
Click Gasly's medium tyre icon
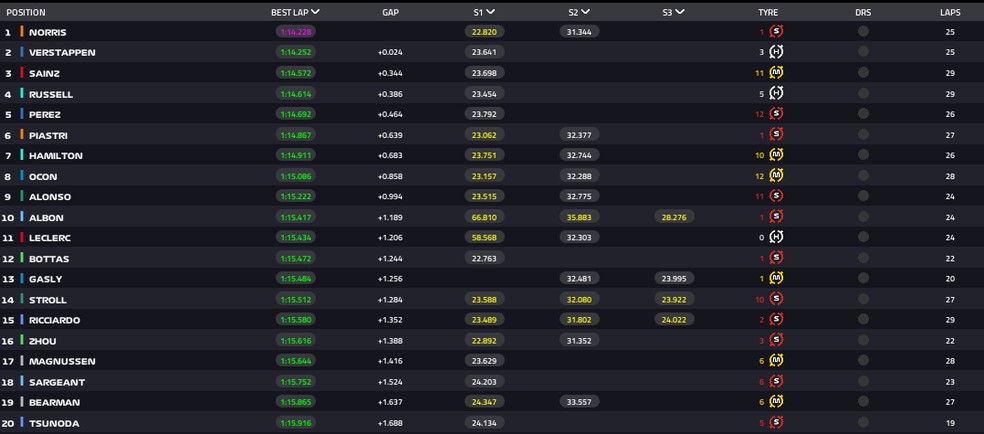click(776, 278)
